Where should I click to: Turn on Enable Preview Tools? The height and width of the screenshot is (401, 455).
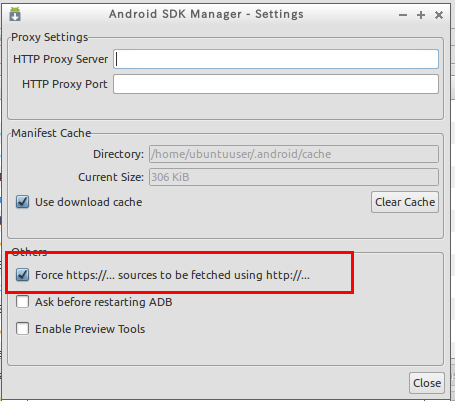[x=22, y=329]
